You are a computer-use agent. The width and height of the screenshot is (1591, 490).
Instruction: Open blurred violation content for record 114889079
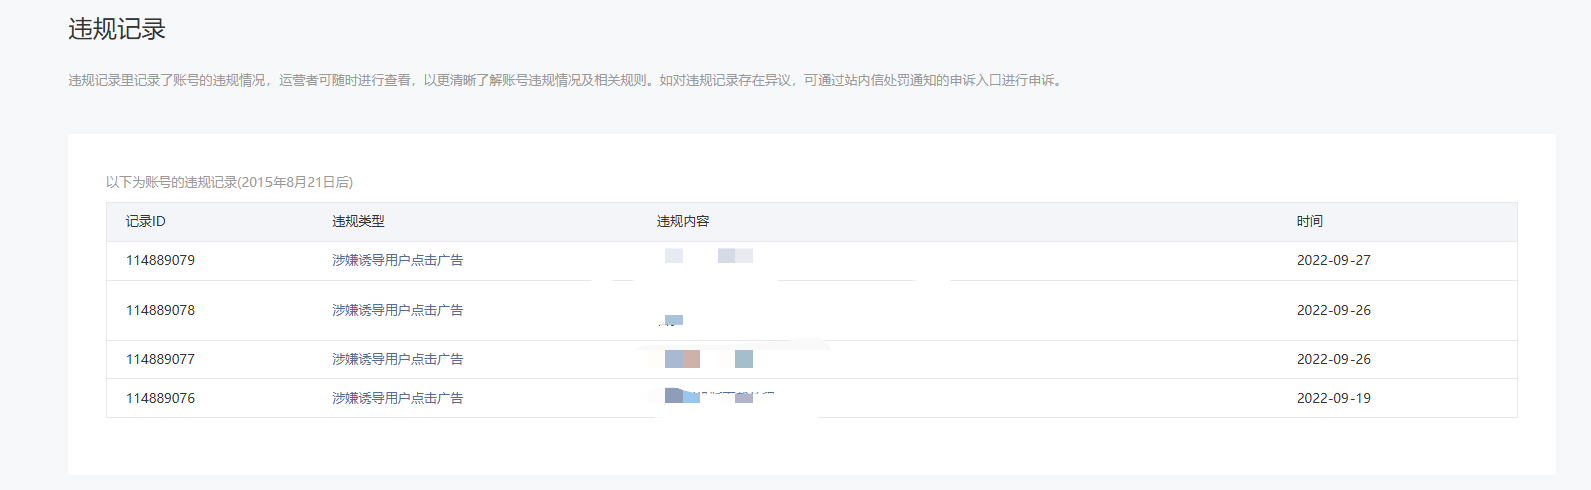coord(708,256)
